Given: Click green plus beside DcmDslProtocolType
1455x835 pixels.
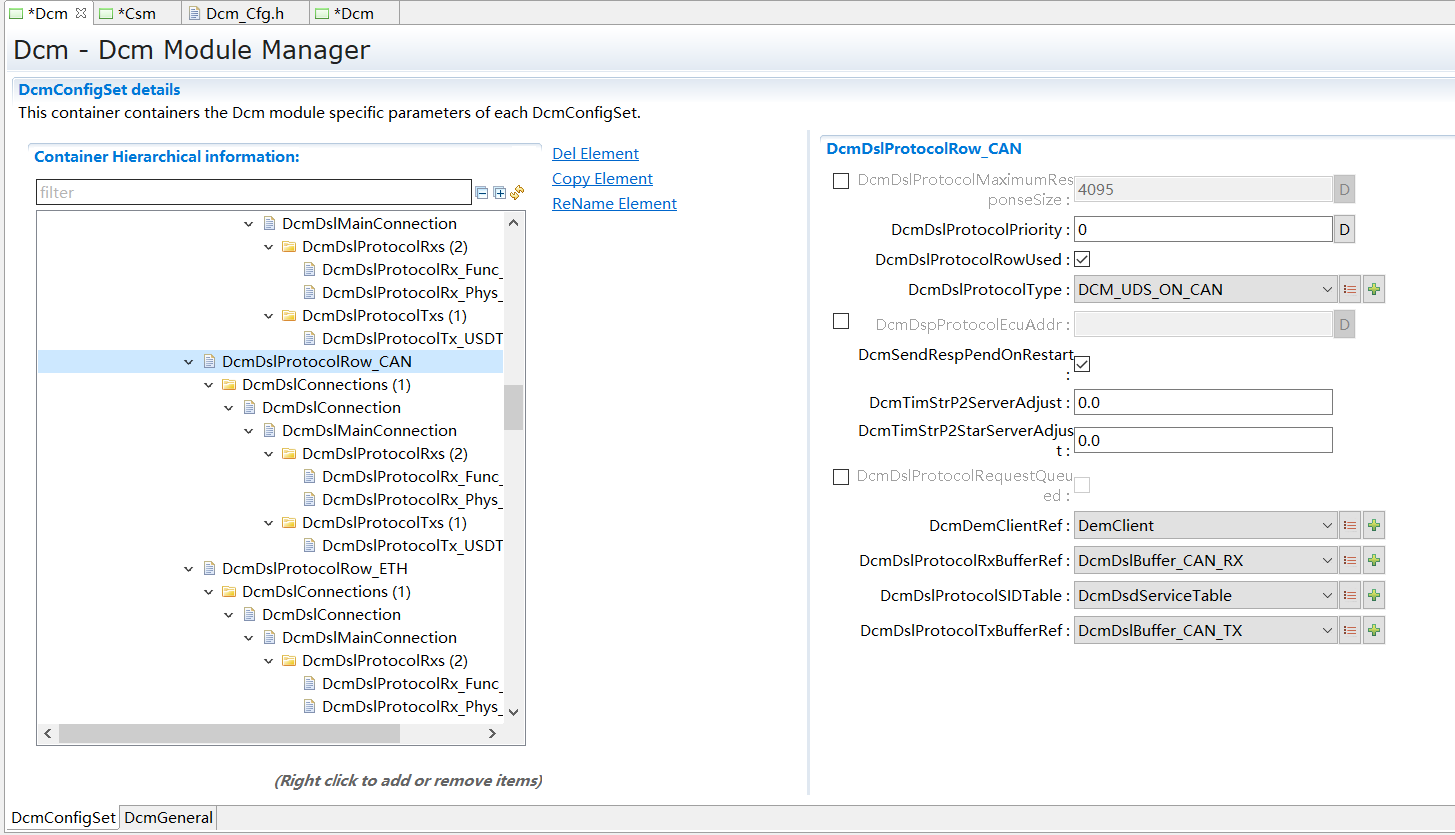Looking at the screenshot, I should [x=1373, y=290].
